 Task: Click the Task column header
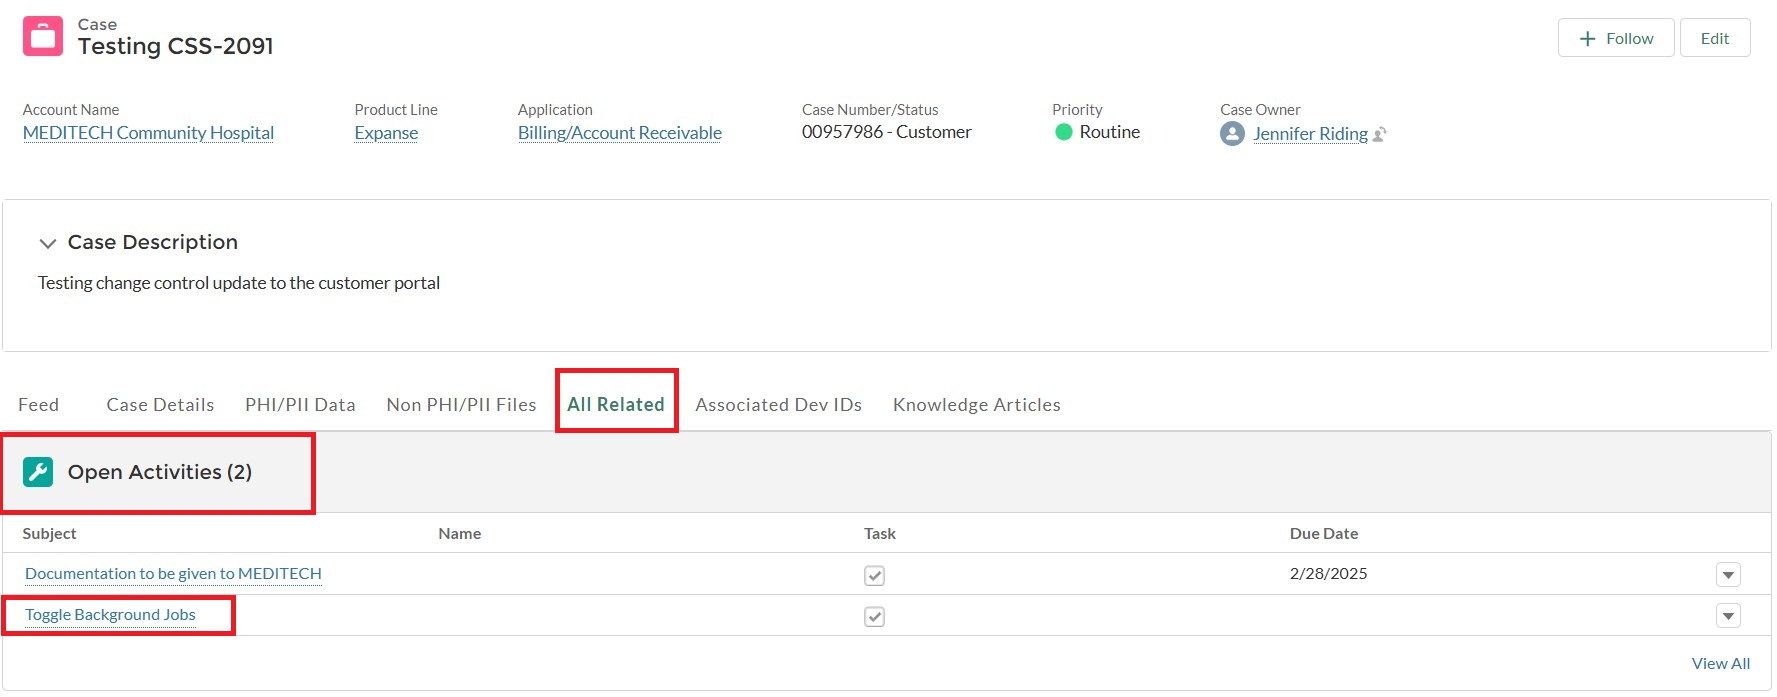click(880, 534)
